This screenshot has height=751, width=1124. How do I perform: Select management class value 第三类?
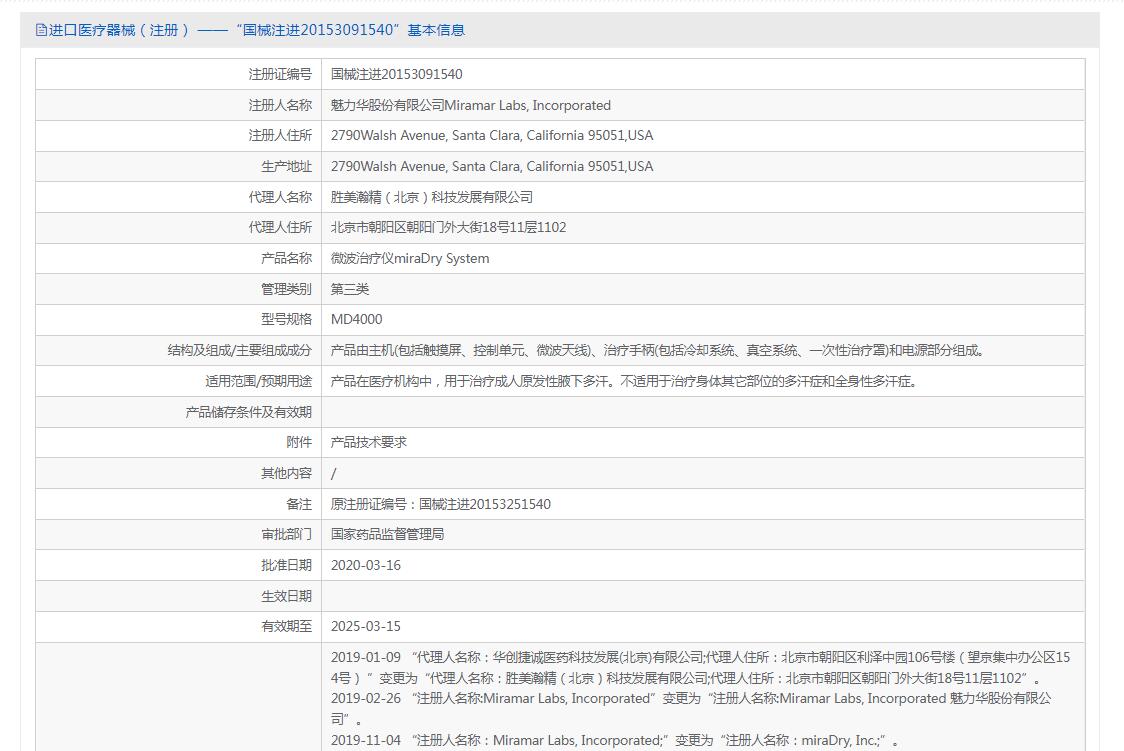pos(350,289)
